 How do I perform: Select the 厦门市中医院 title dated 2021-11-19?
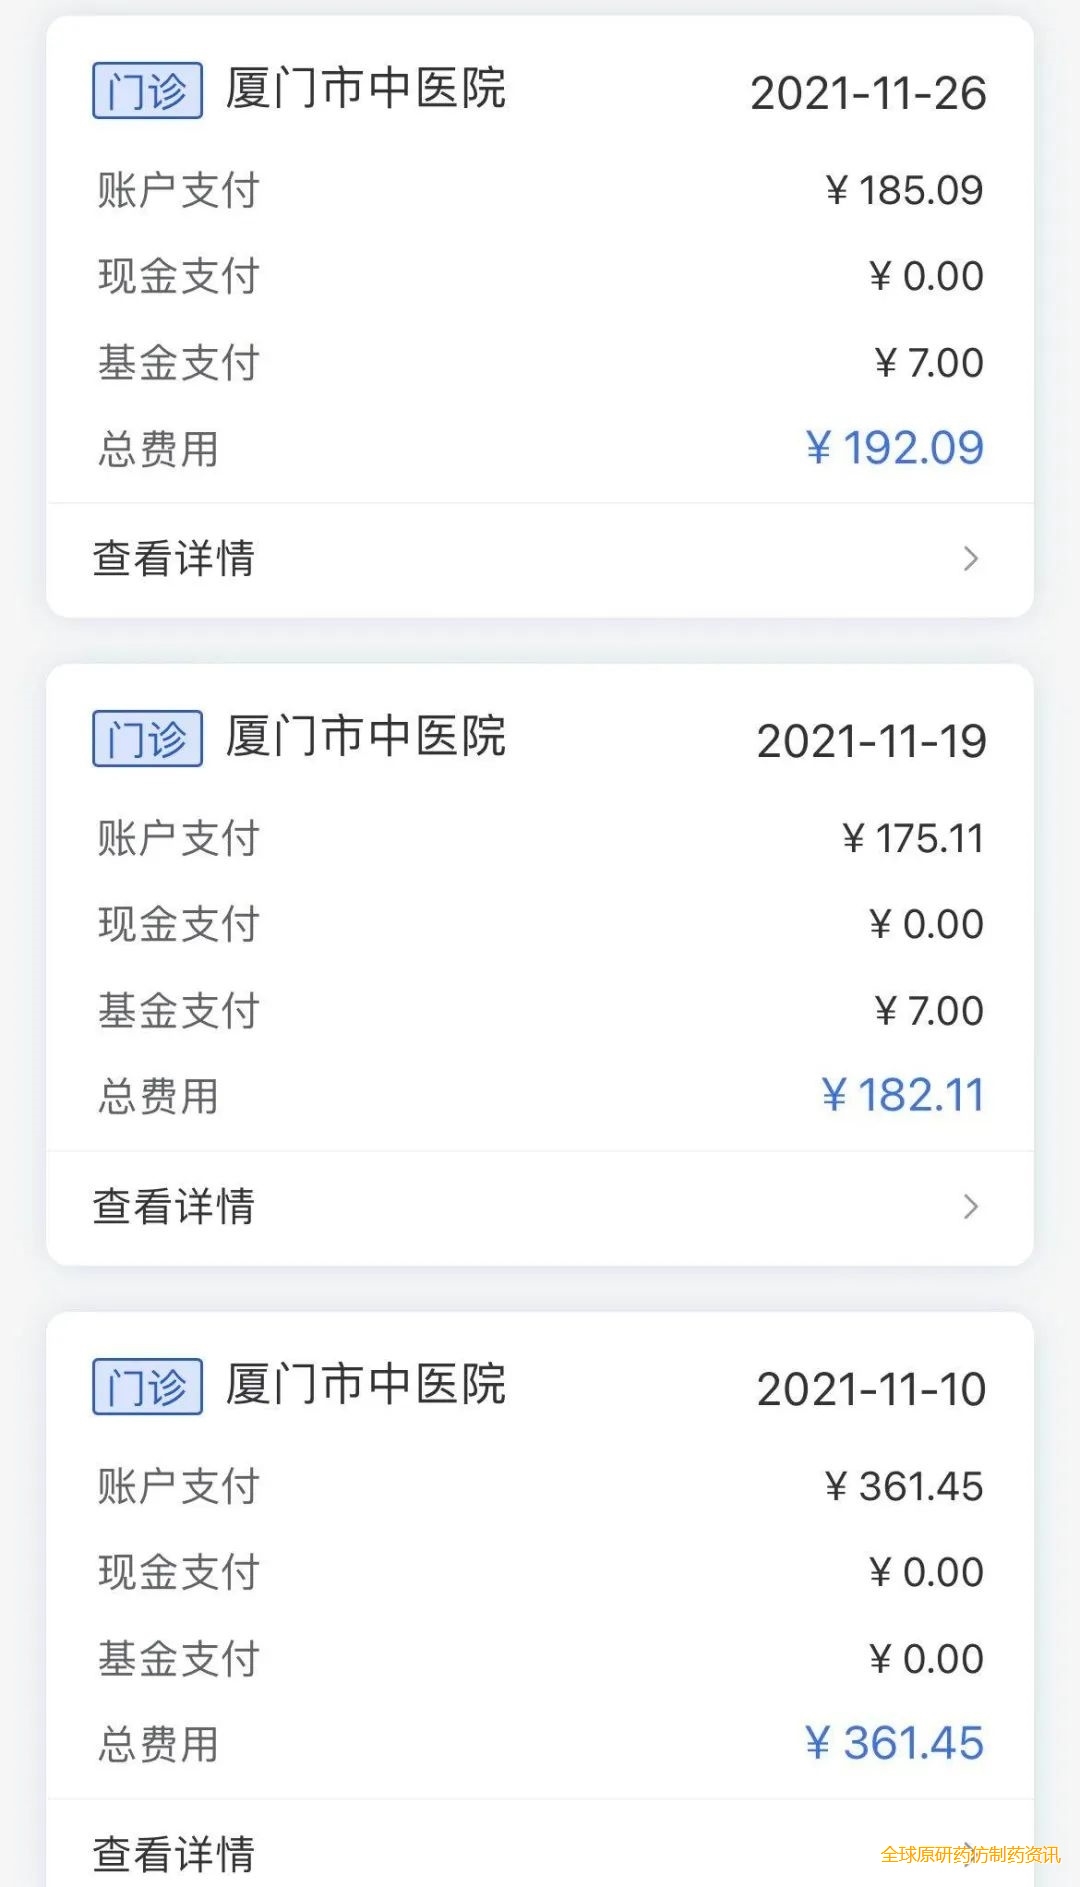366,737
